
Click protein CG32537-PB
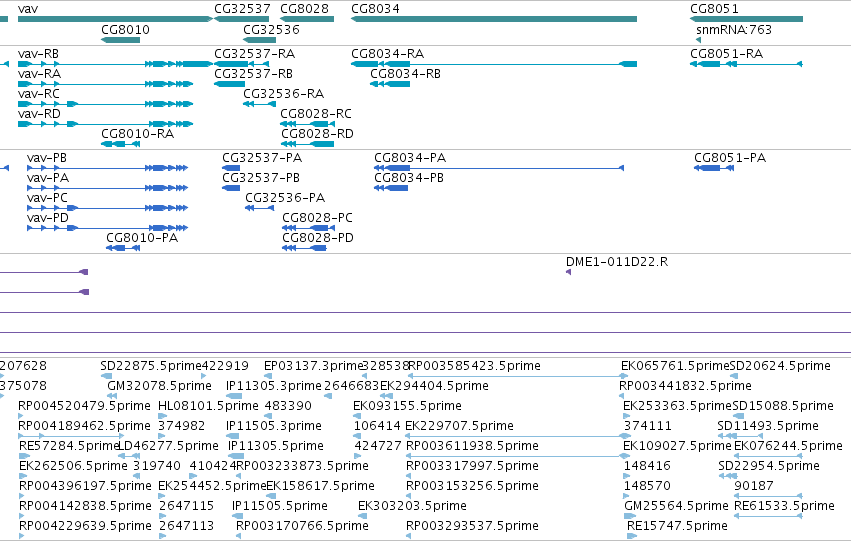261,178
